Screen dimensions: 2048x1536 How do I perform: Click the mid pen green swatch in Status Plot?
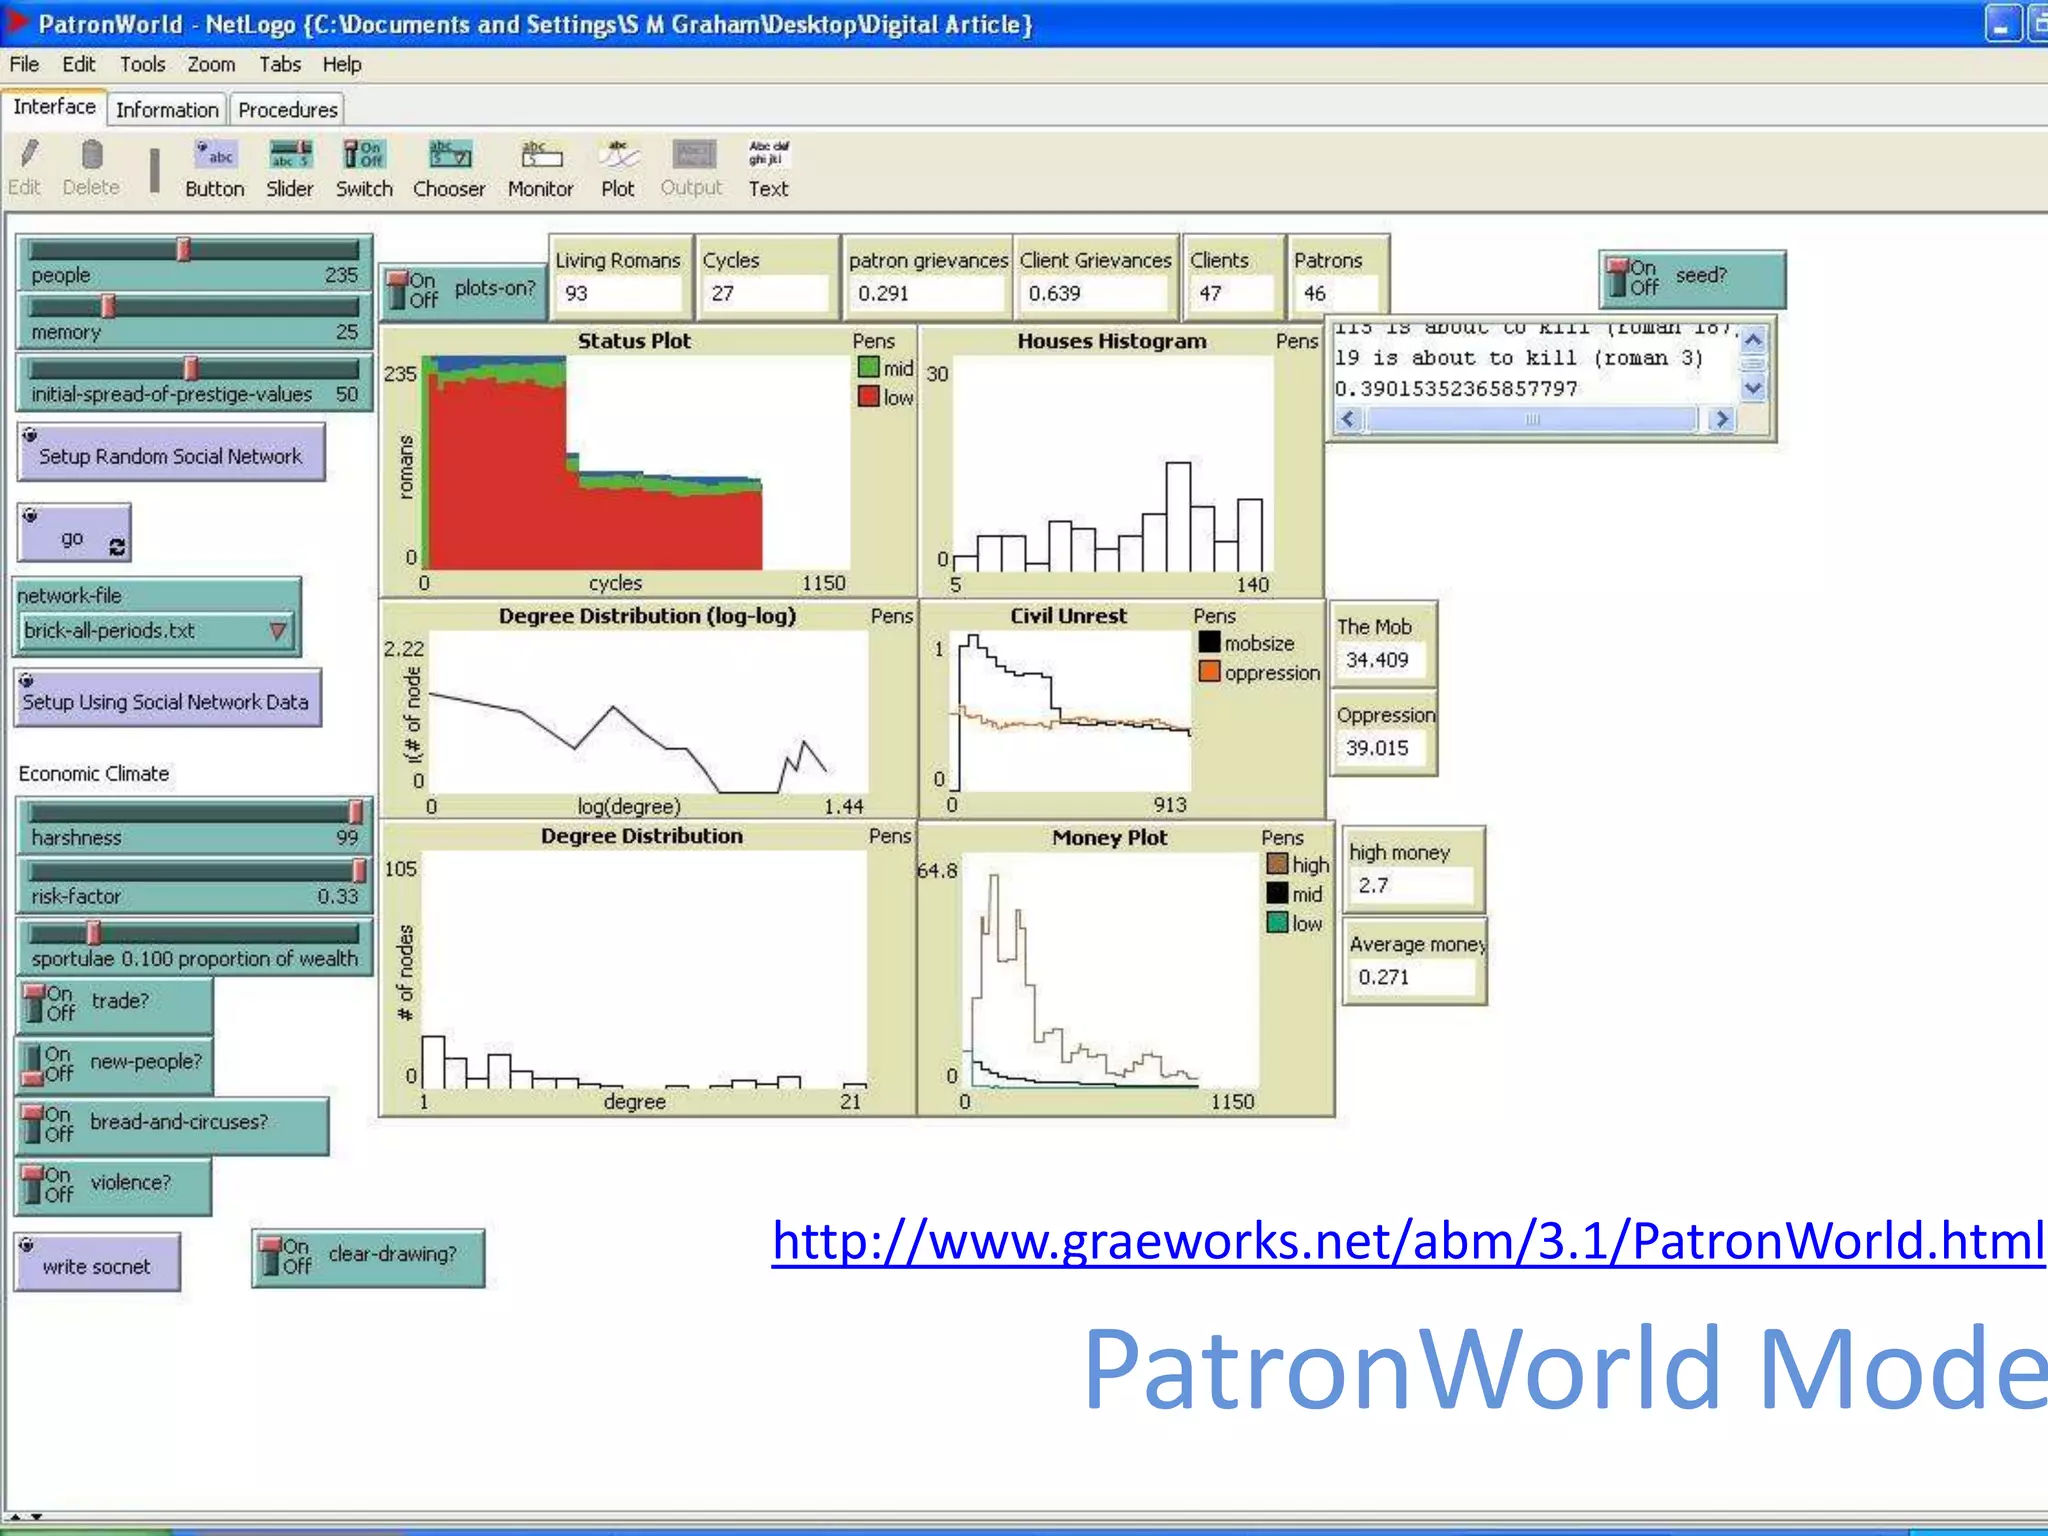868,368
